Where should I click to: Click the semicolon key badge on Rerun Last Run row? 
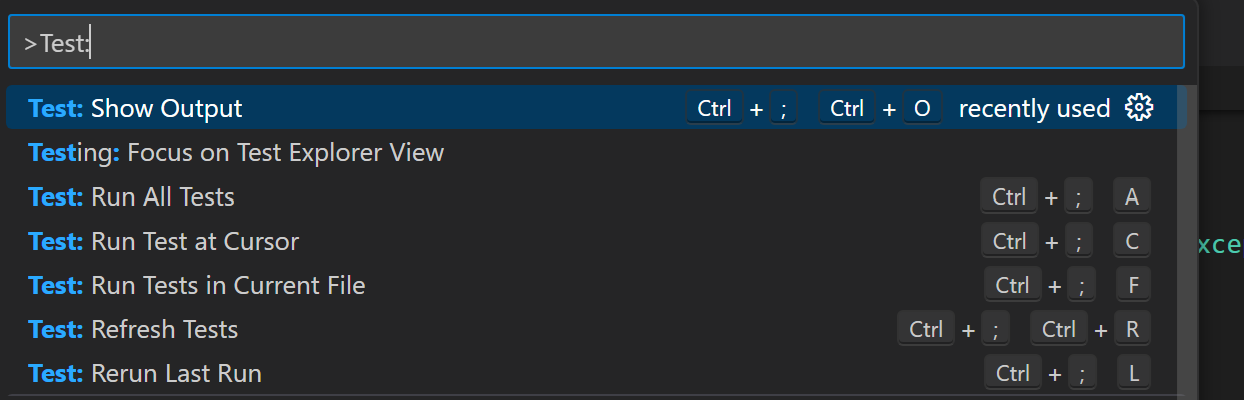click(x=1079, y=374)
